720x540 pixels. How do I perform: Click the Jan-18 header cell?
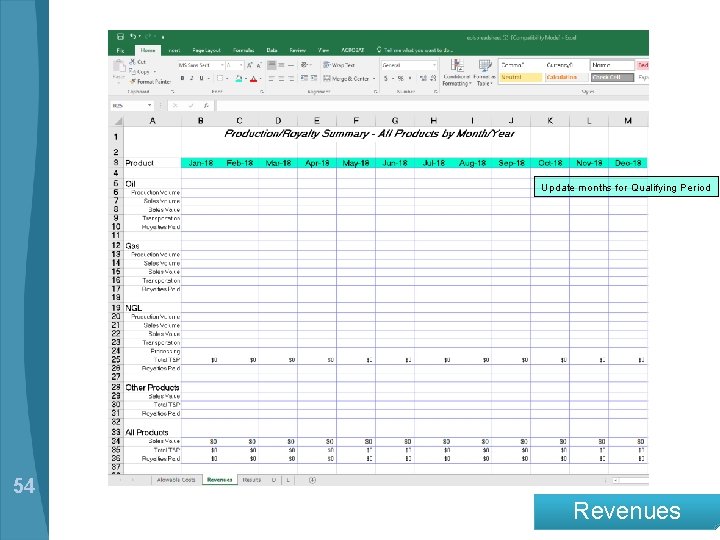(x=201, y=163)
